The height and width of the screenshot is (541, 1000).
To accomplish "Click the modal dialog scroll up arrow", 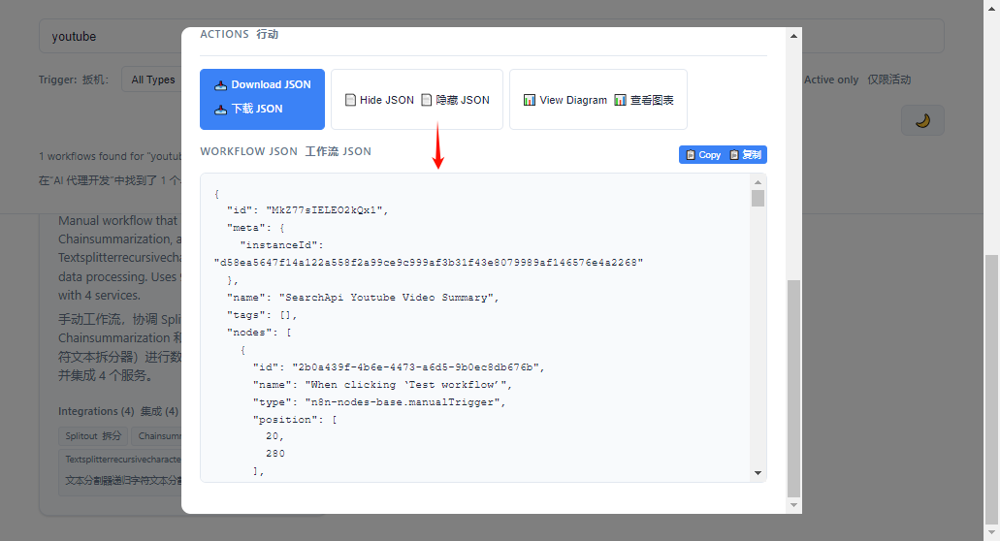I will pos(794,35).
